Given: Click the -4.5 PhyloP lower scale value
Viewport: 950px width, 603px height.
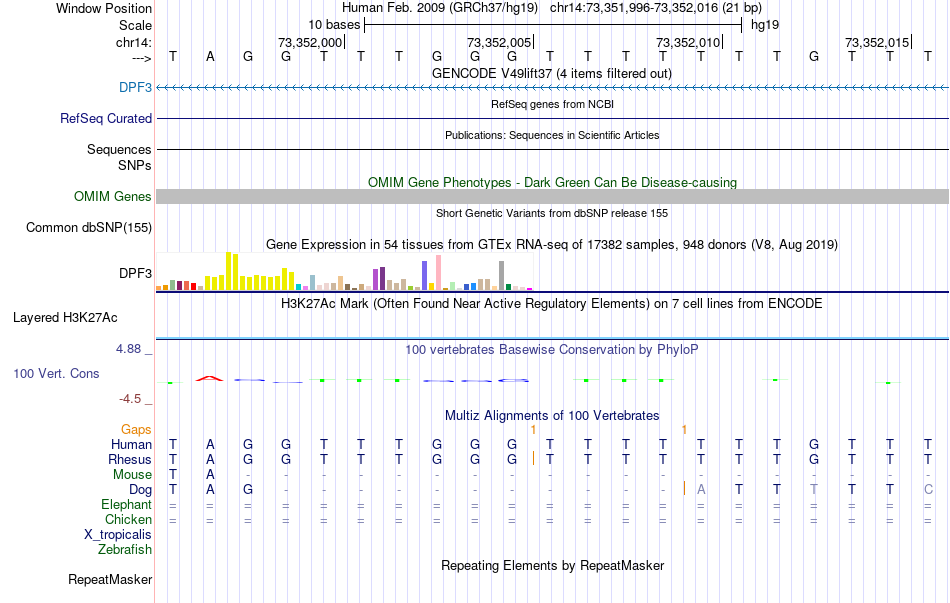Looking at the screenshot, I should 130,399.
